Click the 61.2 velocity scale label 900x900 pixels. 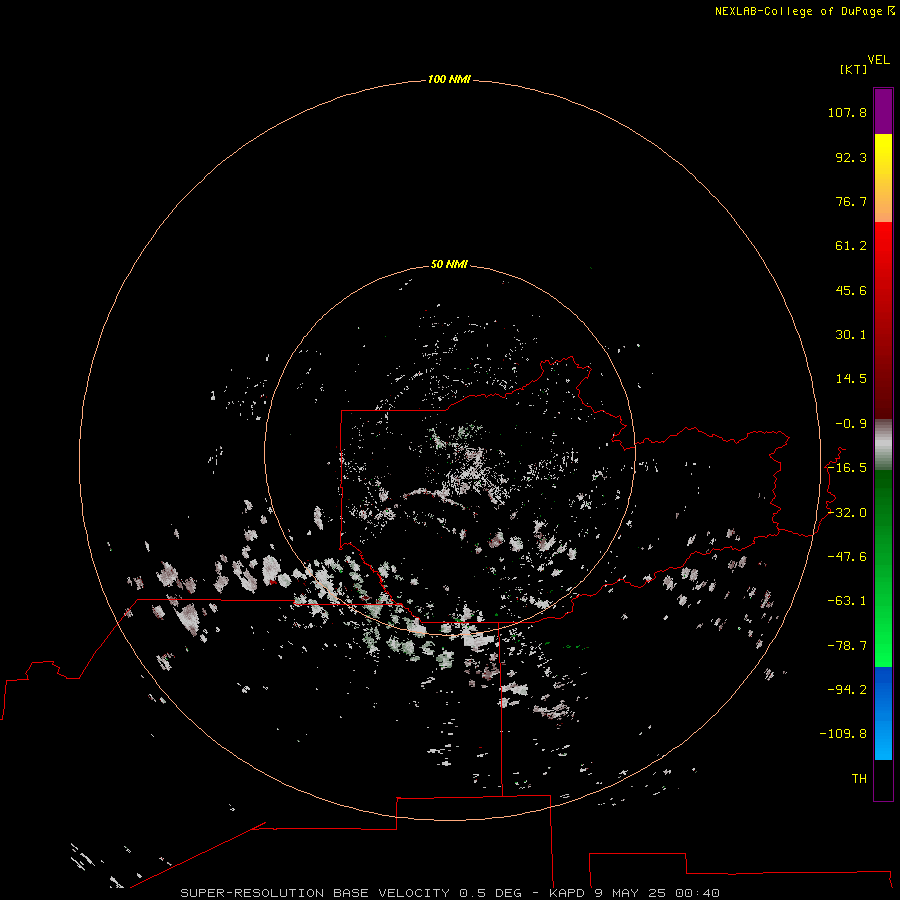851,246
